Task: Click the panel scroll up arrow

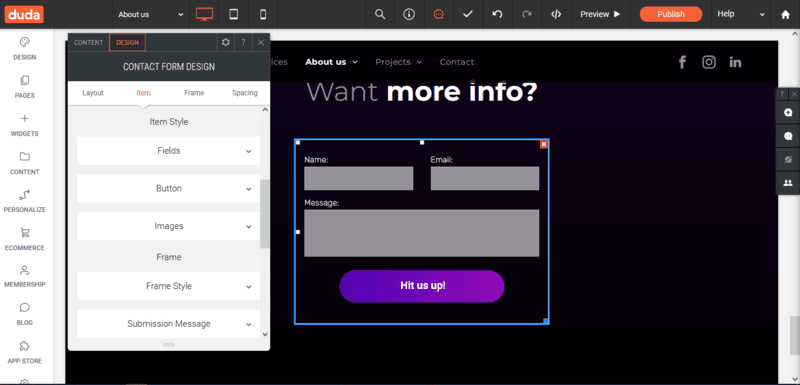Action: (x=265, y=110)
